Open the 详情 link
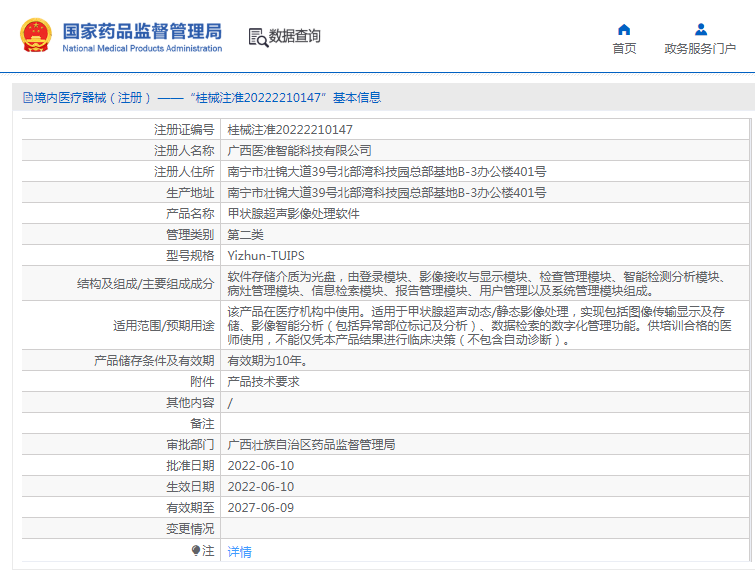Screen dimensions: 755x570 click(239, 552)
